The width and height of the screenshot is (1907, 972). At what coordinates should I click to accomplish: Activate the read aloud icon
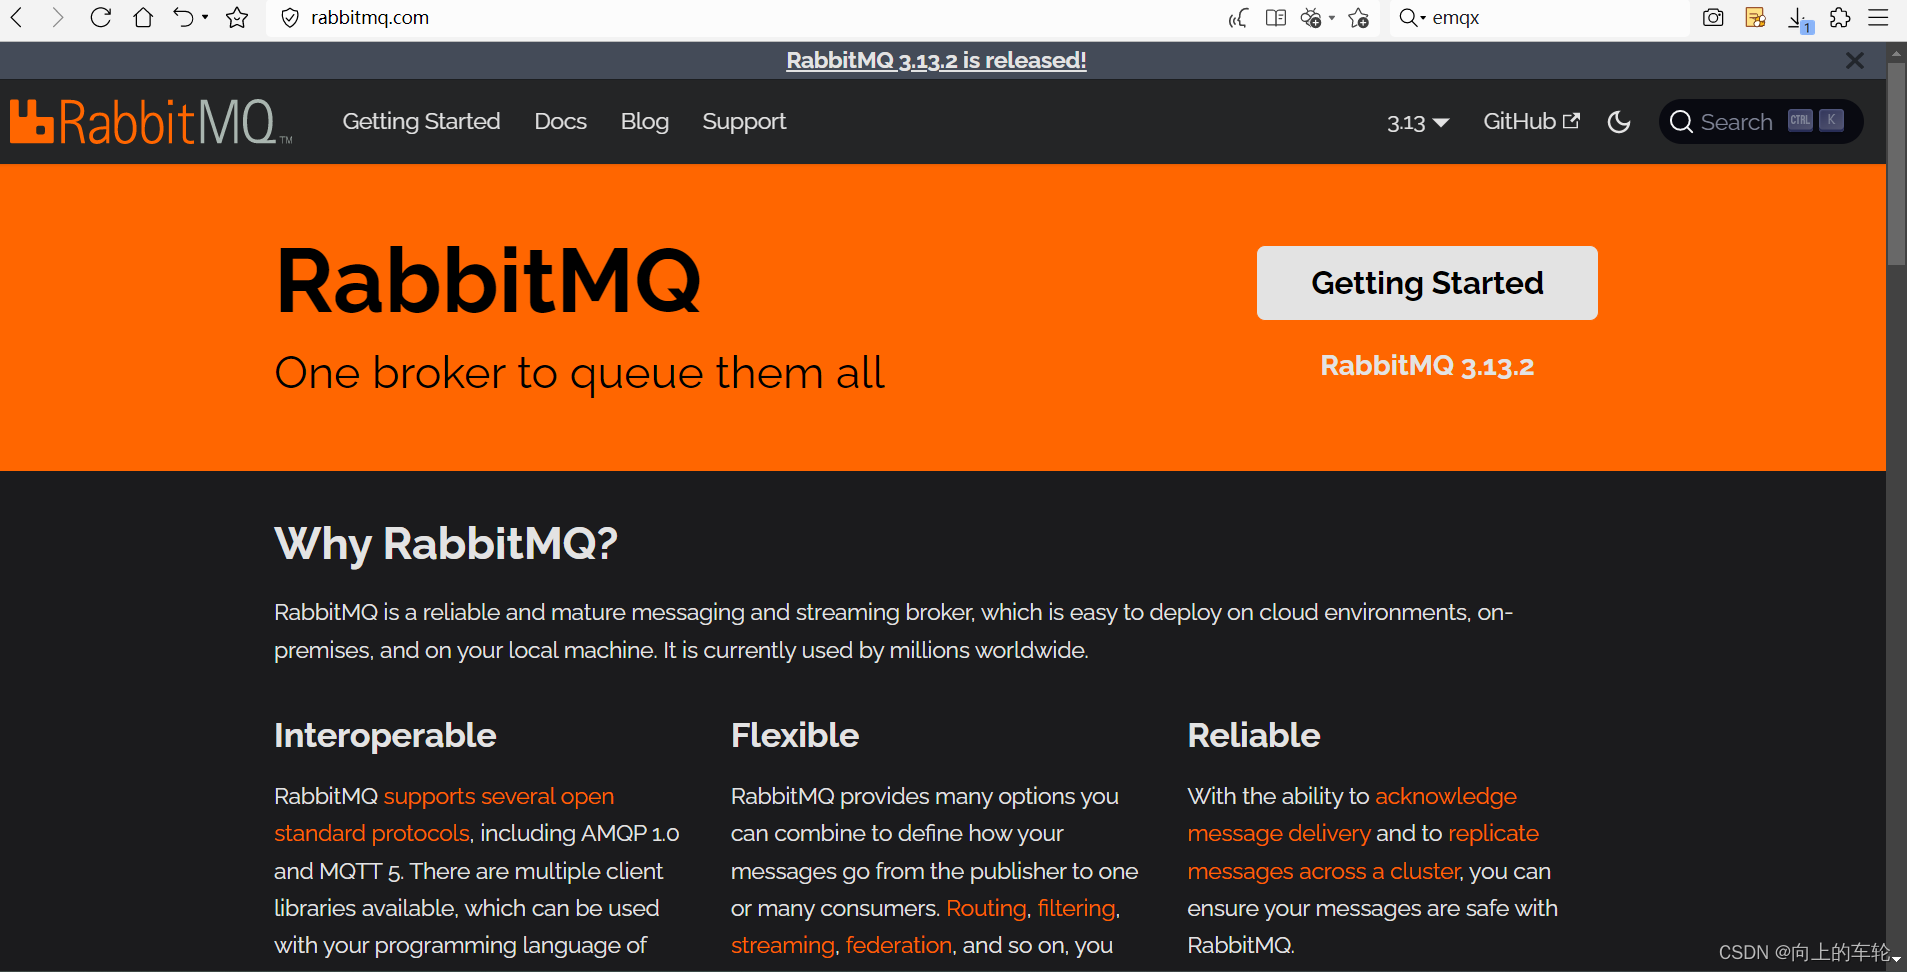pyautogui.click(x=1238, y=18)
